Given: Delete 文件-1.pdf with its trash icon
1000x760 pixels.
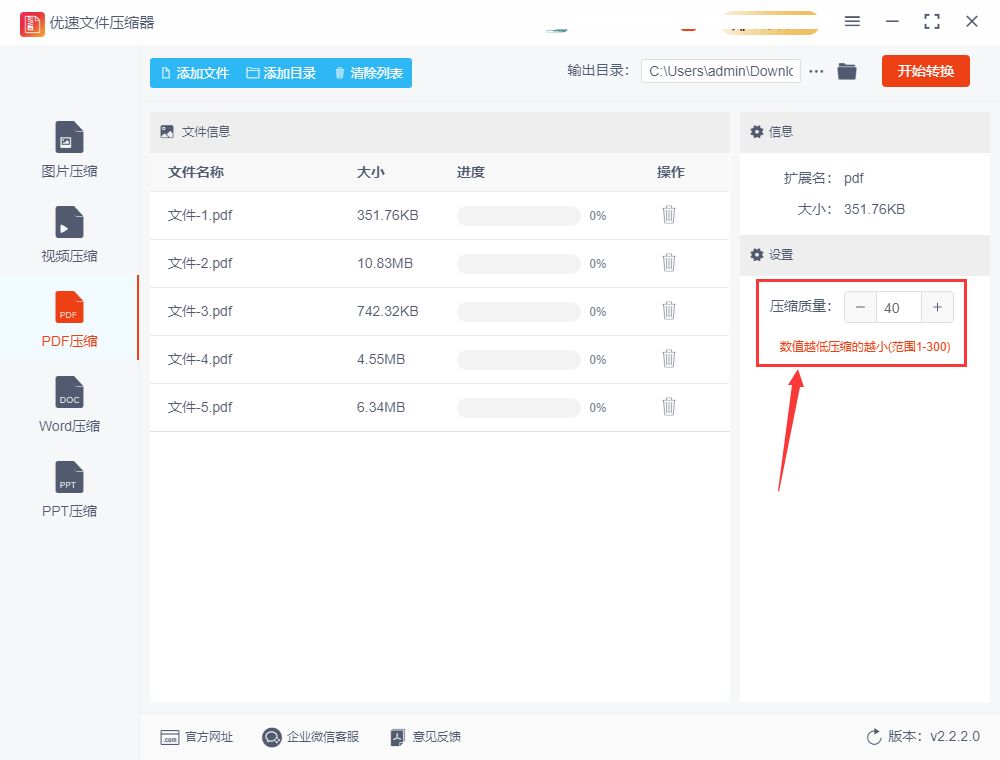Looking at the screenshot, I should tap(668, 215).
